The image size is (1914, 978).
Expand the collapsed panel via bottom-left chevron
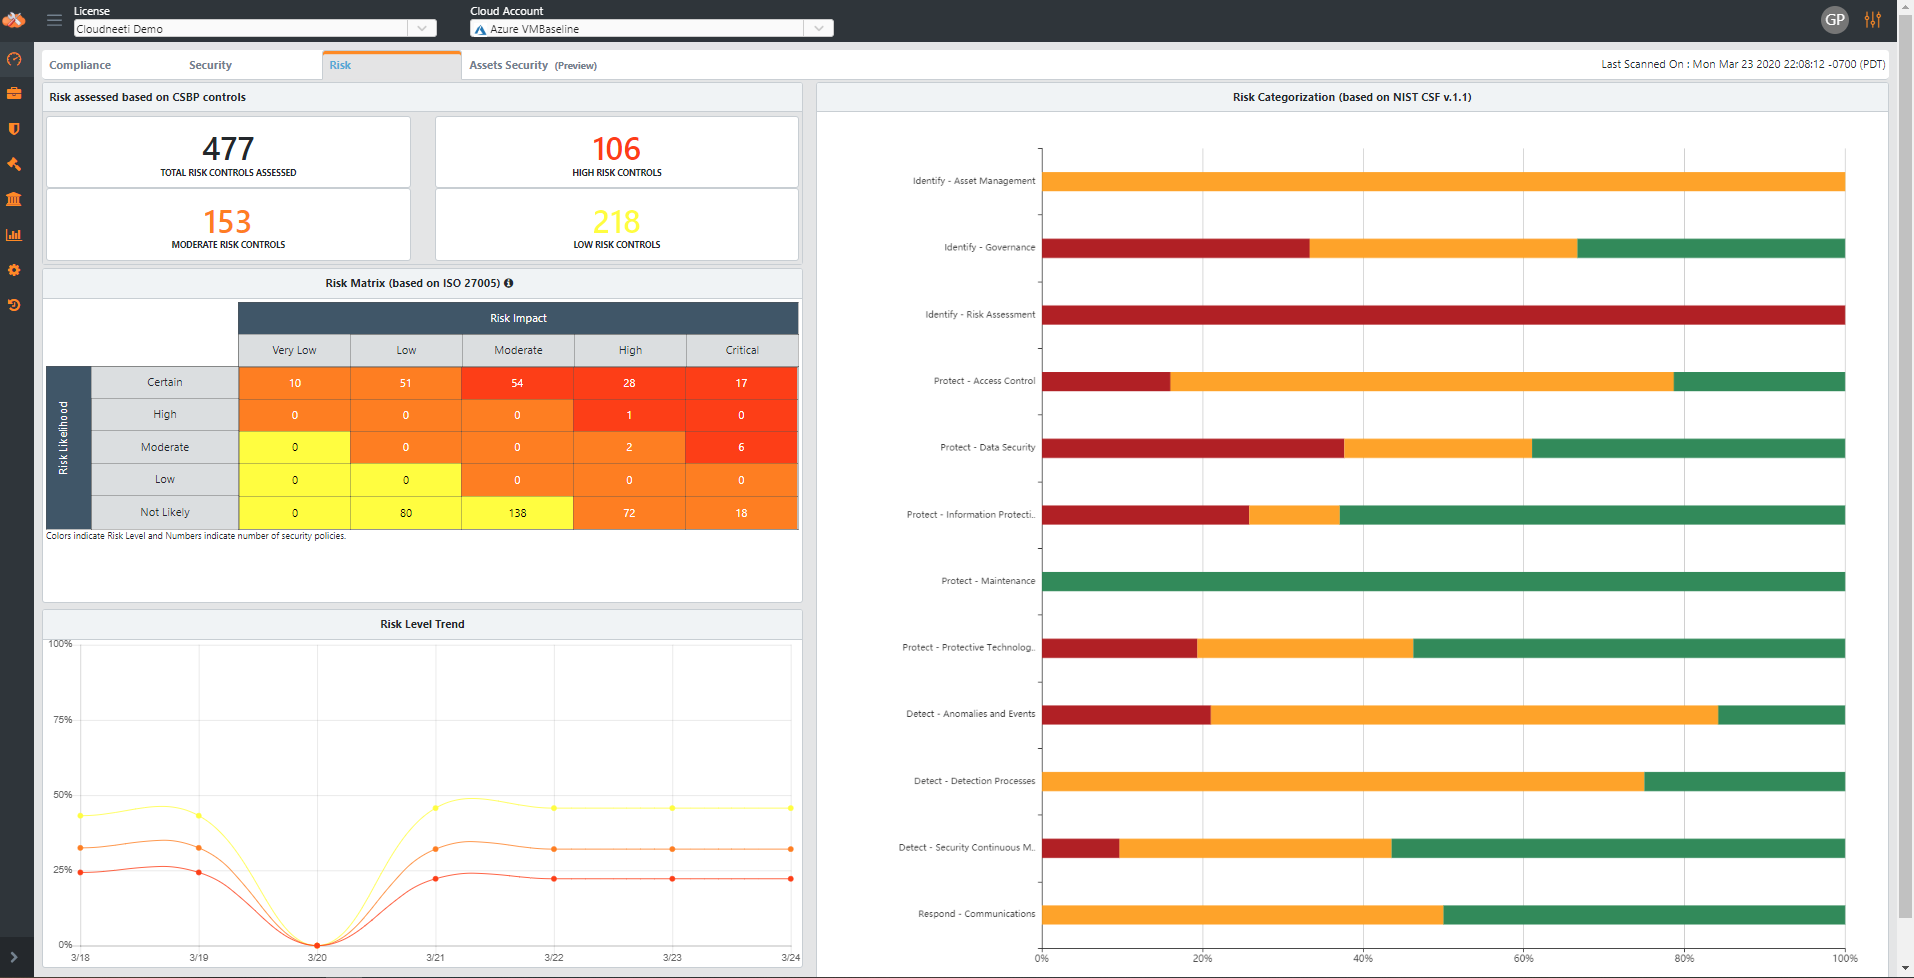tap(14, 957)
